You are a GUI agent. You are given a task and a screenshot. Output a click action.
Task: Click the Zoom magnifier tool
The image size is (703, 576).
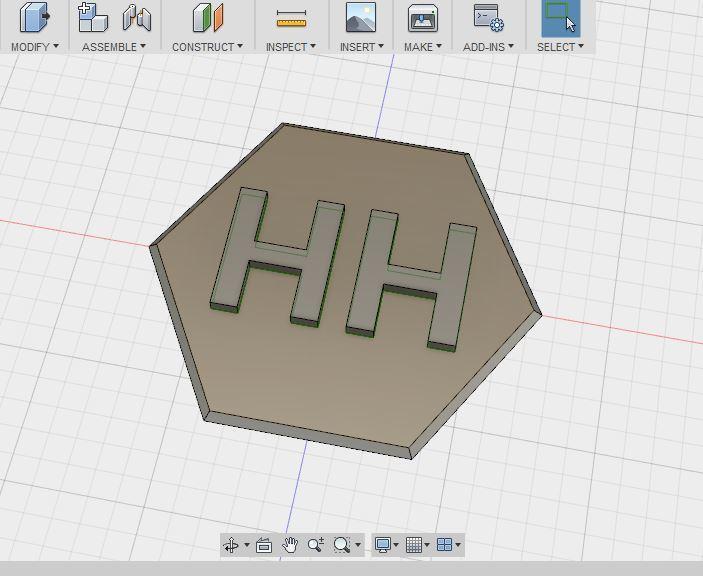point(316,545)
